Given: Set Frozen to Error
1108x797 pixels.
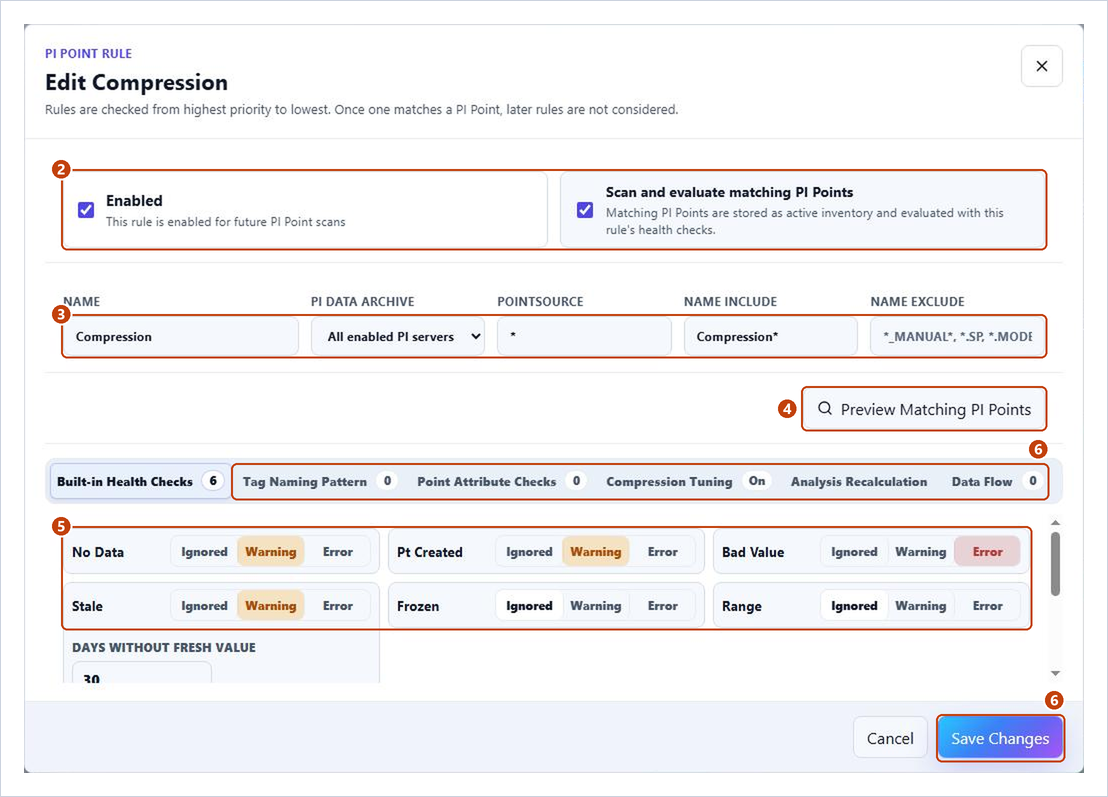Looking at the screenshot, I should pos(663,606).
